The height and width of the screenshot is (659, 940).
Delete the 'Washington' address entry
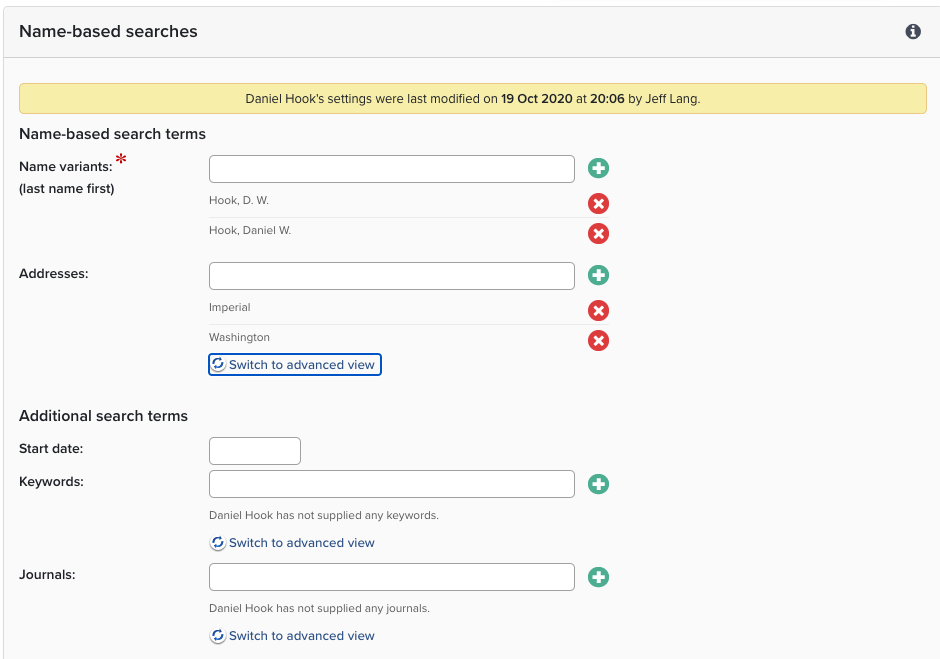pyautogui.click(x=598, y=341)
